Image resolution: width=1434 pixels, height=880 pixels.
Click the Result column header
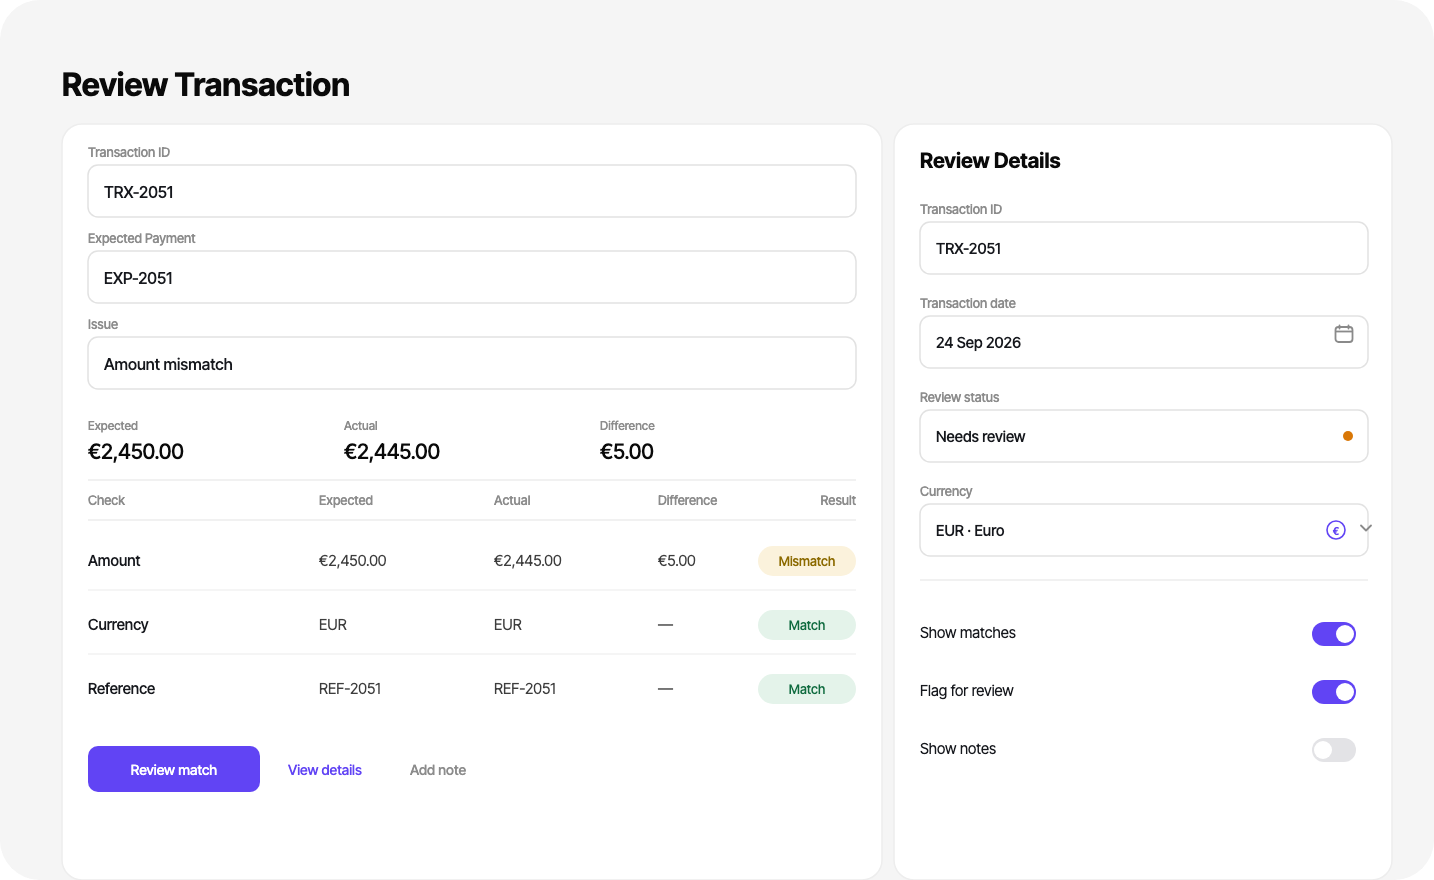pyautogui.click(x=838, y=500)
